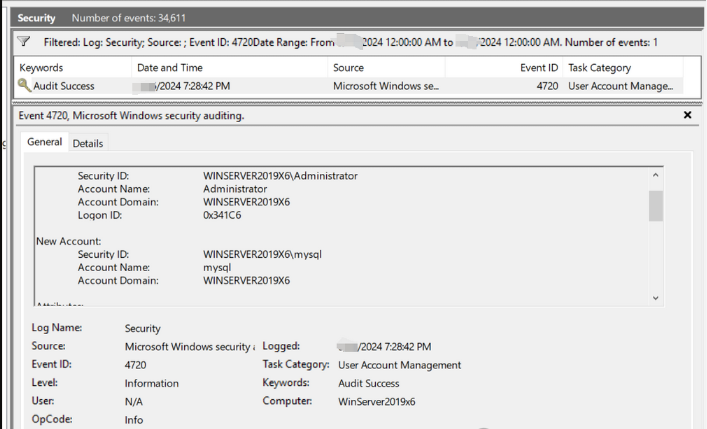
Task: Click the Microsoft Windows se... source cell
Action: 386,86
